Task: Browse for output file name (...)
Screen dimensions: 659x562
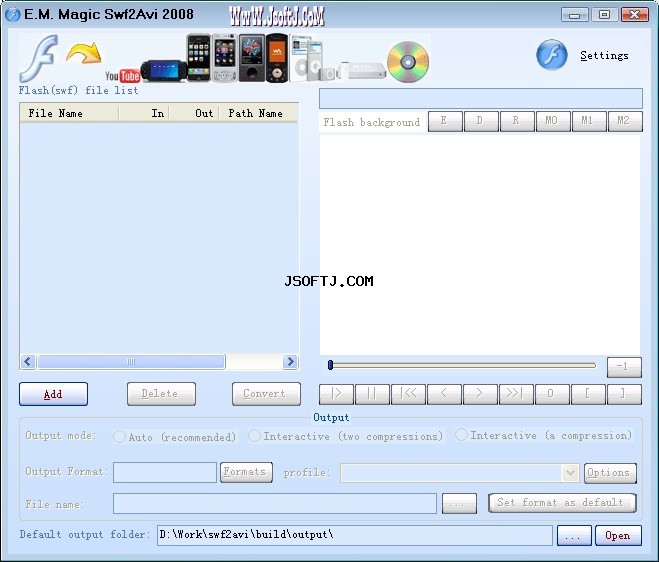Action: coord(459,504)
